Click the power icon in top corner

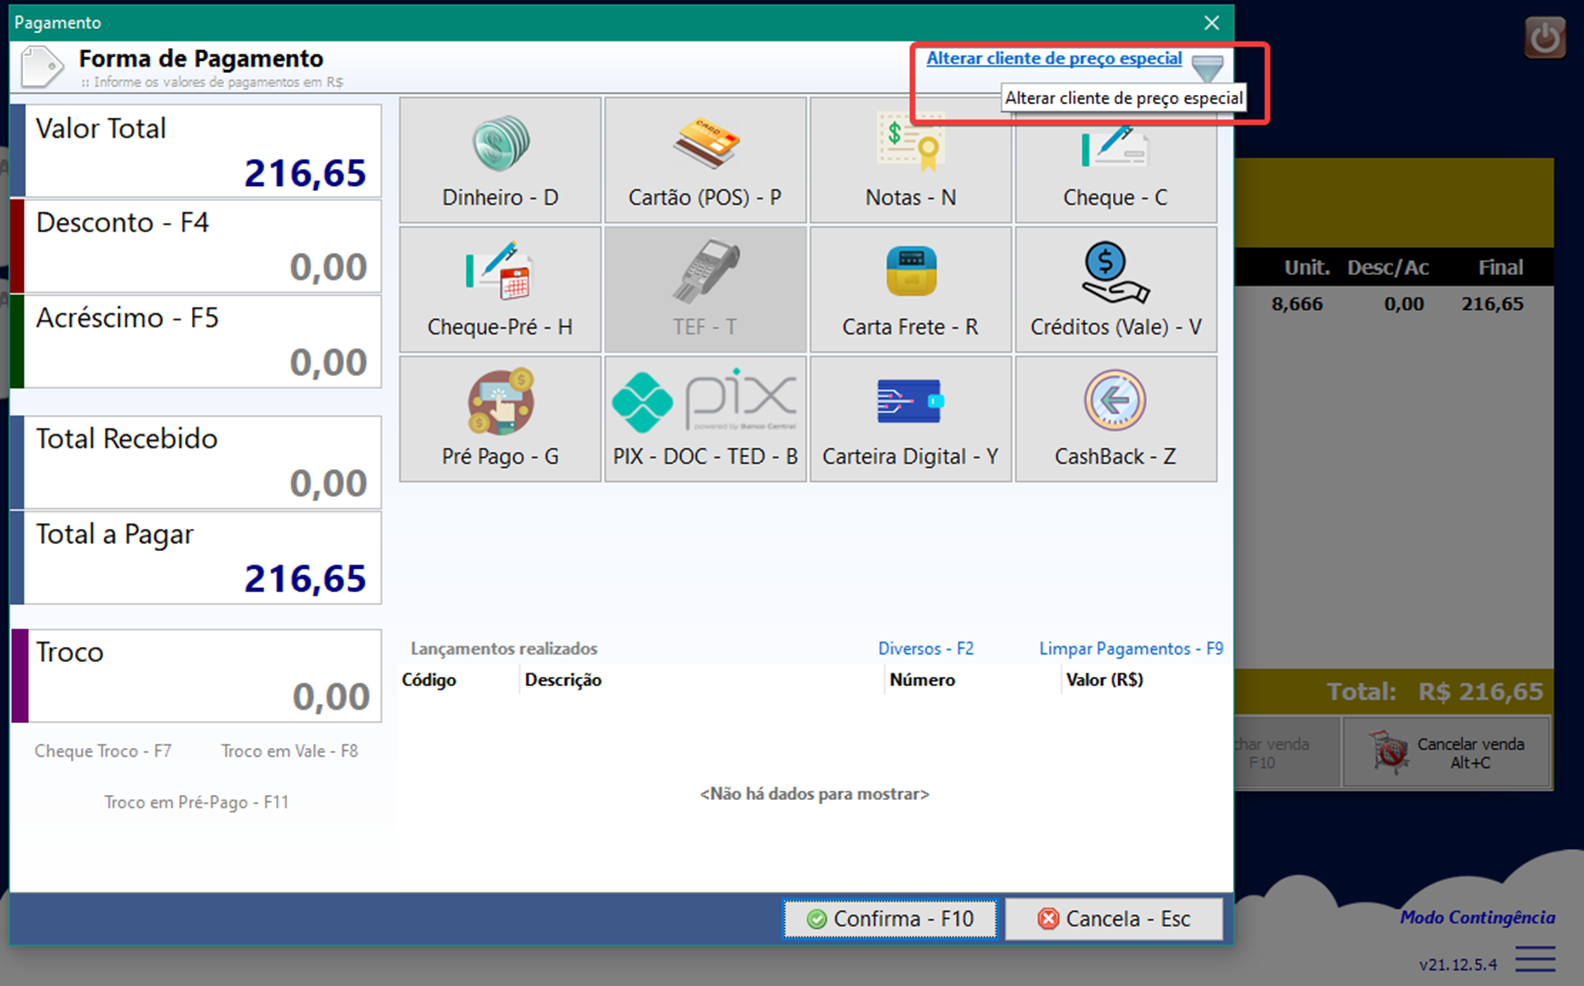pyautogui.click(x=1545, y=38)
